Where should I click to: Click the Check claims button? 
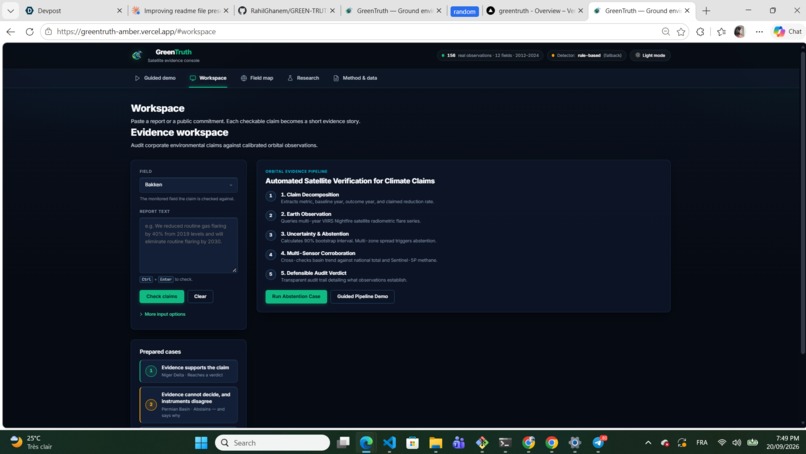pyautogui.click(x=161, y=297)
